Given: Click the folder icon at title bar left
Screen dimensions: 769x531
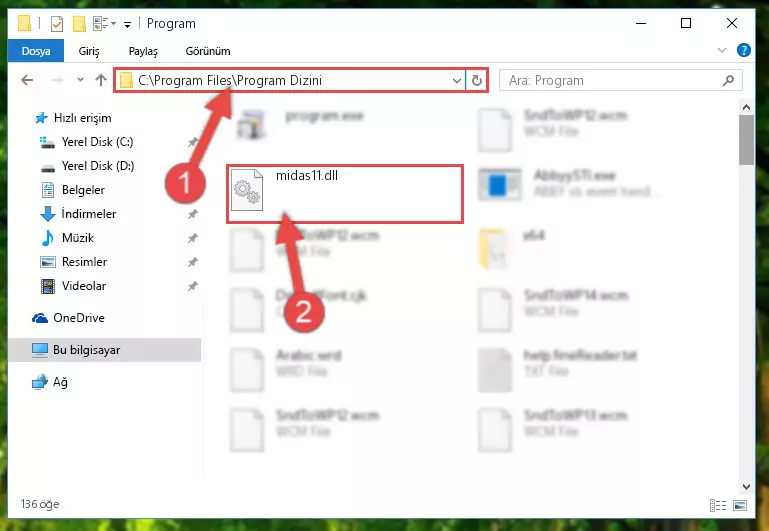Looking at the screenshot, I should point(24,23).
